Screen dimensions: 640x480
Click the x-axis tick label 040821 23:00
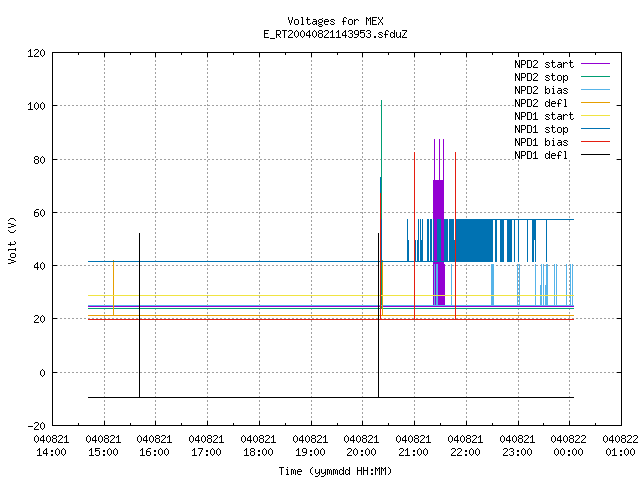coord(517,446)
